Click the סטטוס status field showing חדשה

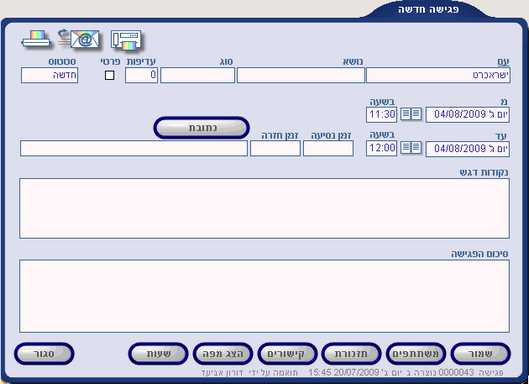pos(50,75)
